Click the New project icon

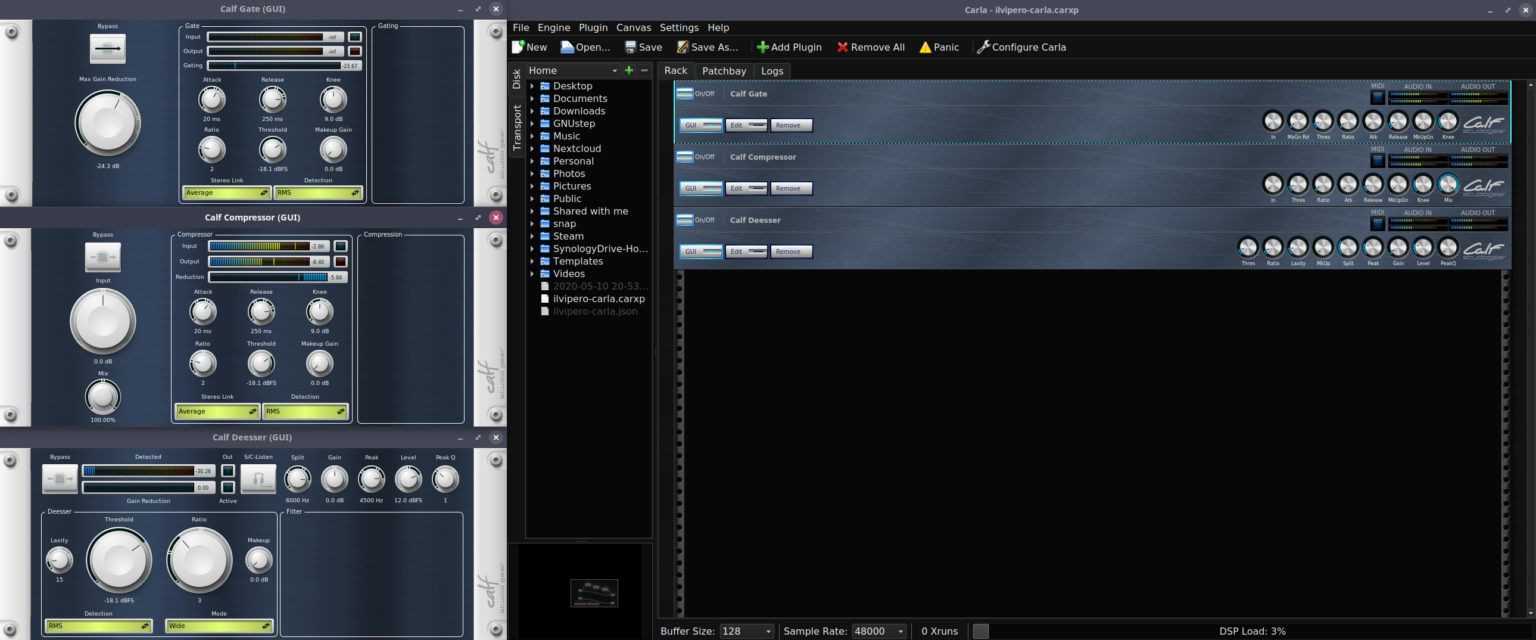coord(518,47)
